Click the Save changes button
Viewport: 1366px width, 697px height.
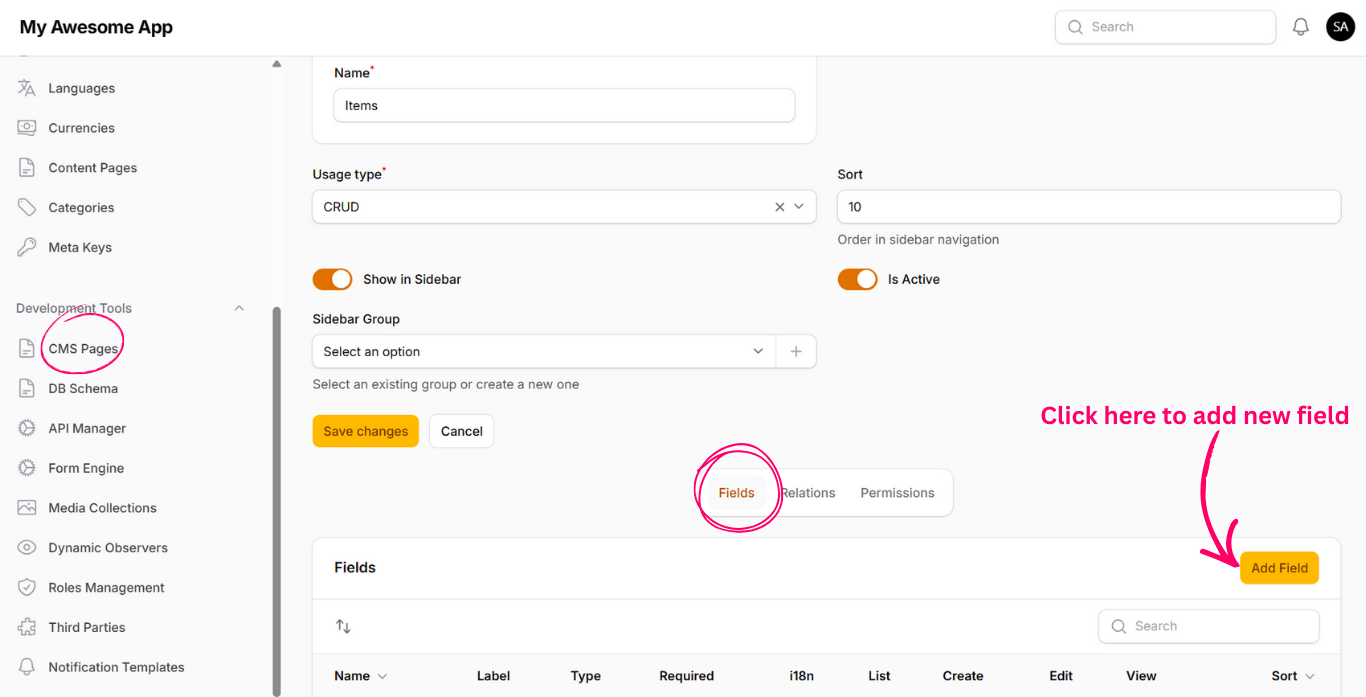(365, 431)
